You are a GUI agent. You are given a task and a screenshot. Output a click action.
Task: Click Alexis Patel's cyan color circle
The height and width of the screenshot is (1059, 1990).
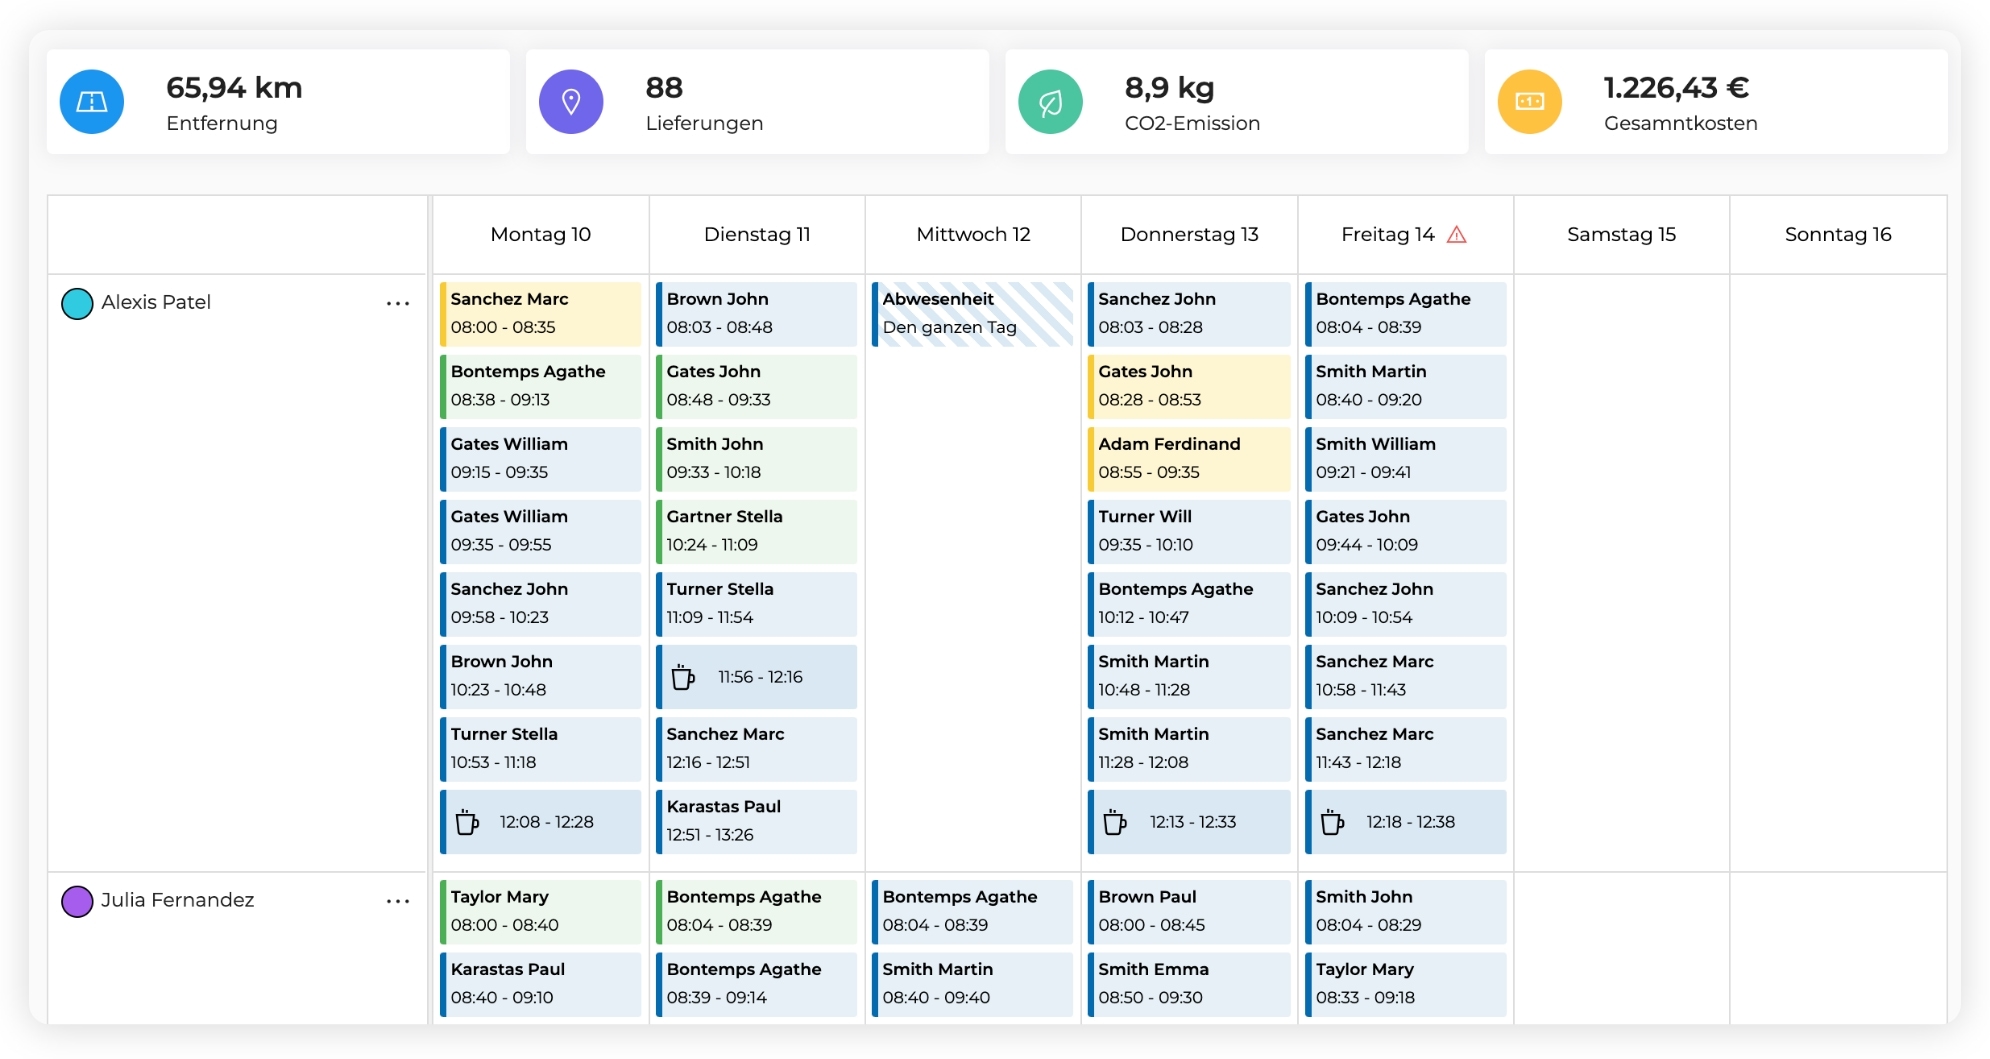click(77, 303)
